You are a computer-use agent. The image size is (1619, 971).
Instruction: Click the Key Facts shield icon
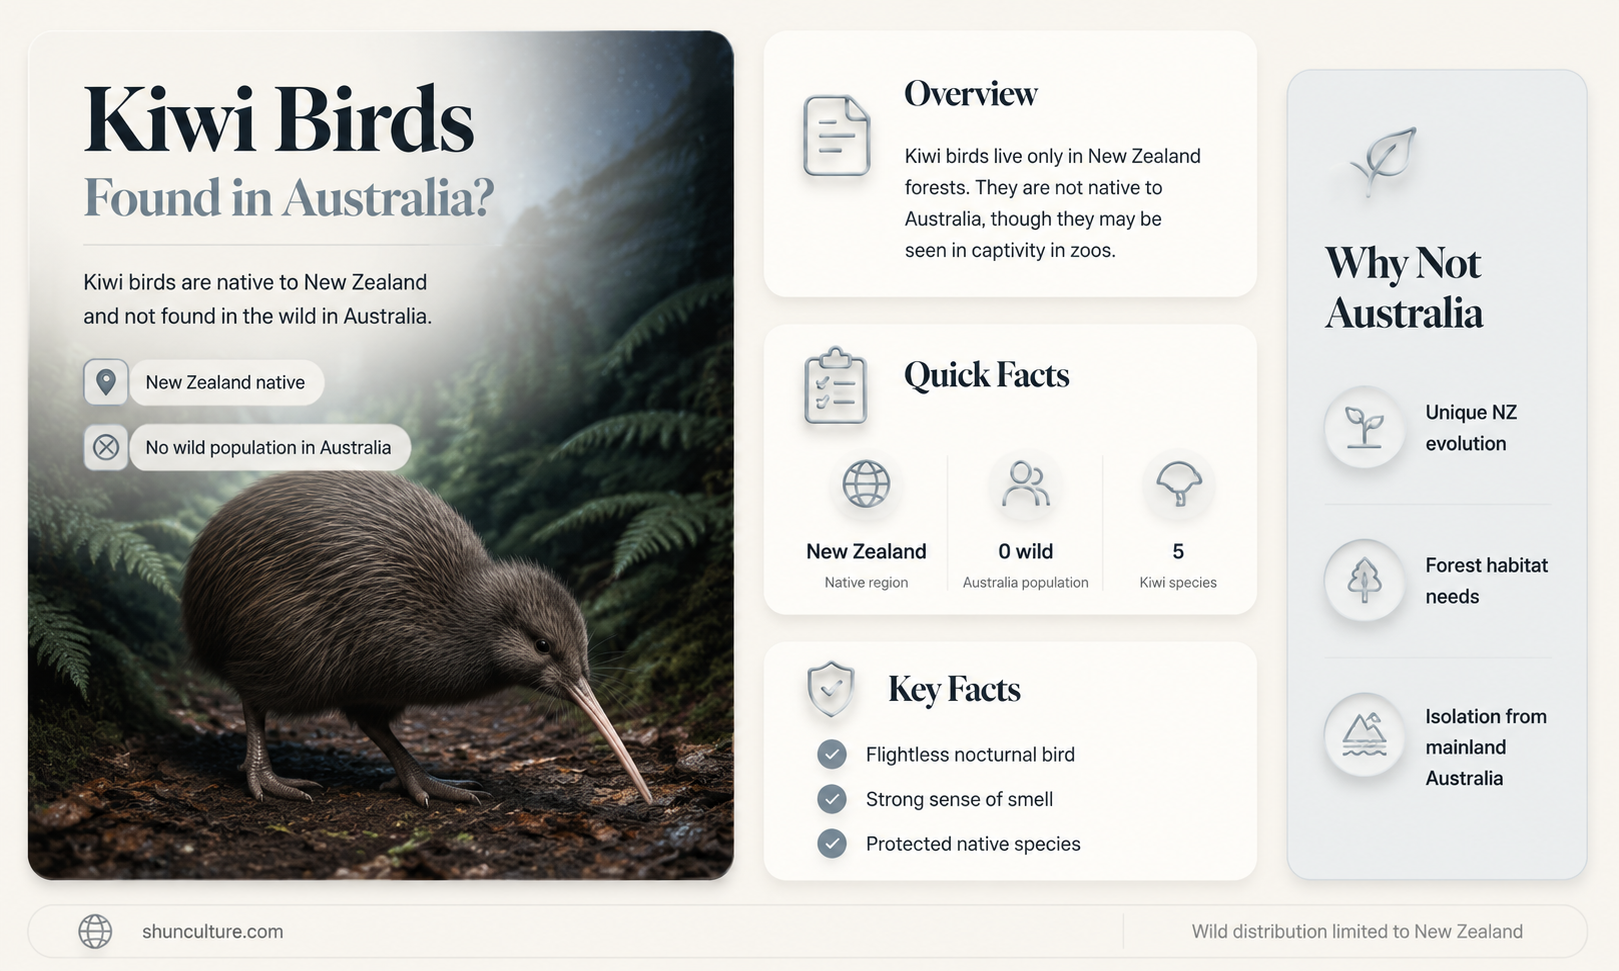(x=831, y=689)
